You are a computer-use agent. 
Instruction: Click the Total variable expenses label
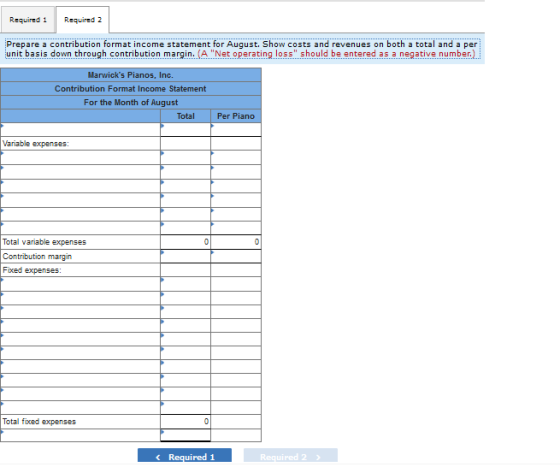click(x=44, y=242)
